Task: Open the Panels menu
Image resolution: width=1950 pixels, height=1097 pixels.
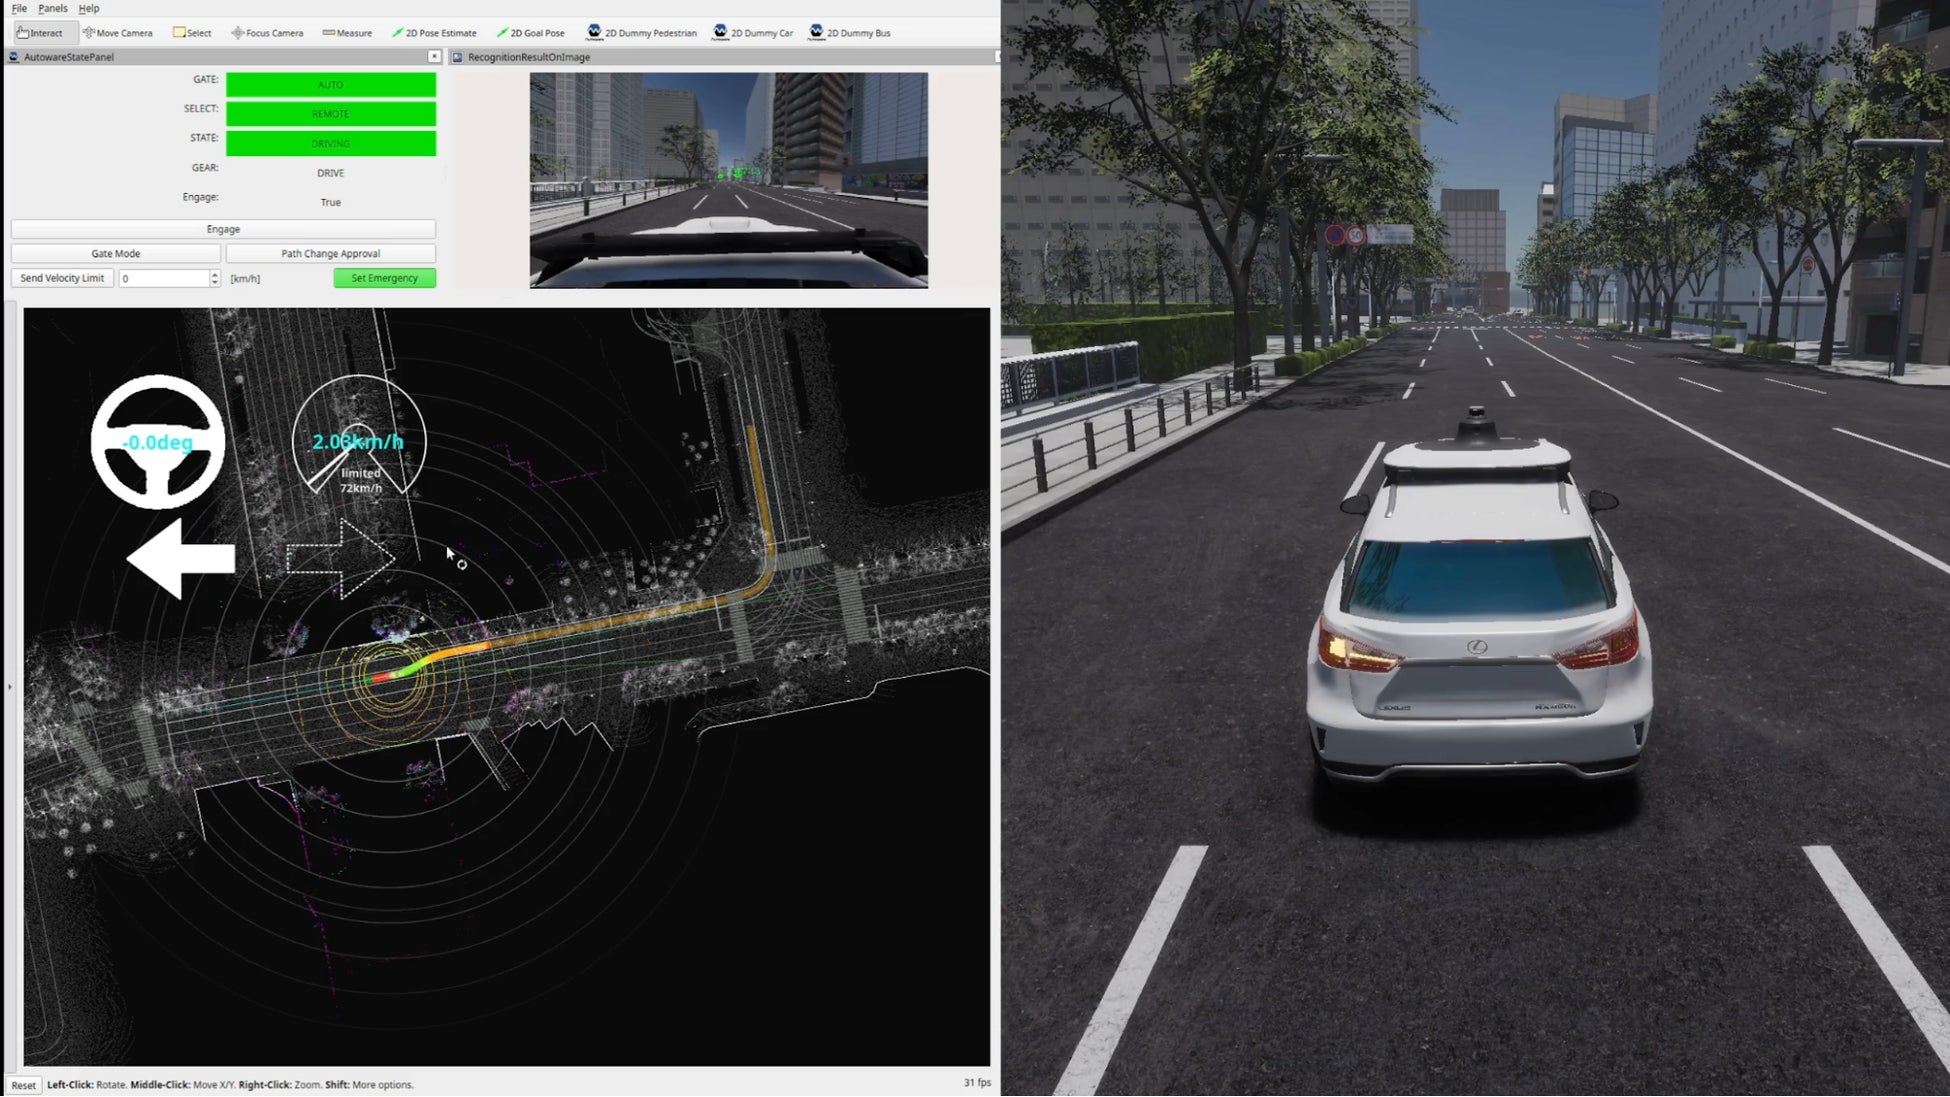Action: pos(52,8)
